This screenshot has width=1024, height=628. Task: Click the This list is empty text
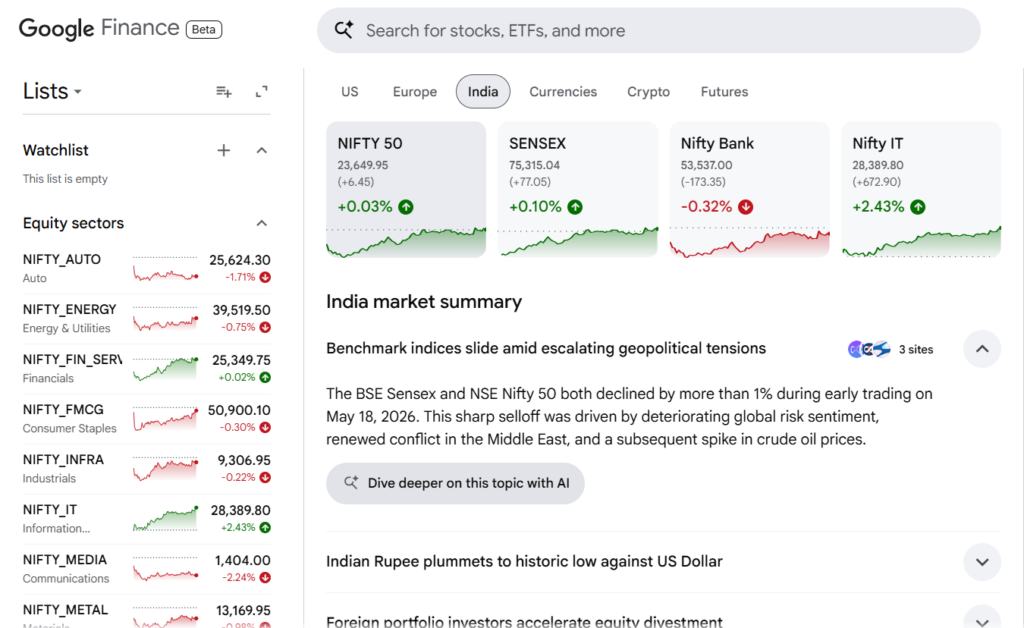[65, 179]
